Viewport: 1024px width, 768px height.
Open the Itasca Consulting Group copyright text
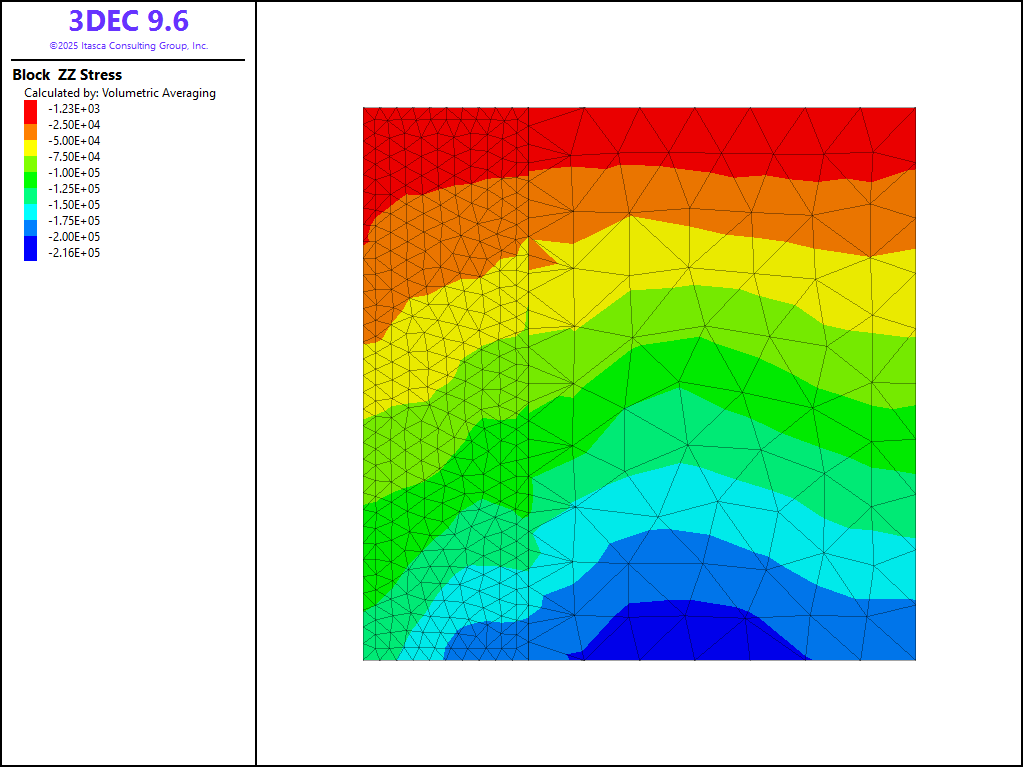tap(128, 46)
